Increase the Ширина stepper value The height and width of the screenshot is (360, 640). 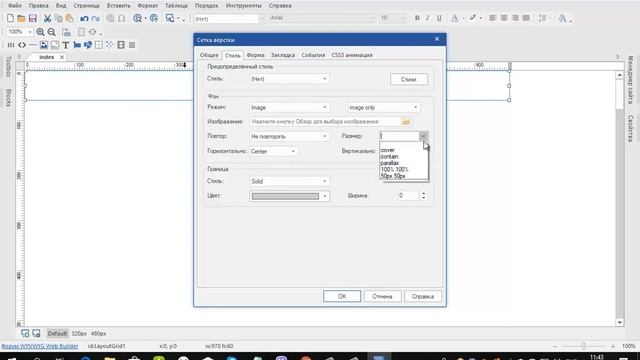pyautogui.click(x=423, y=193)
